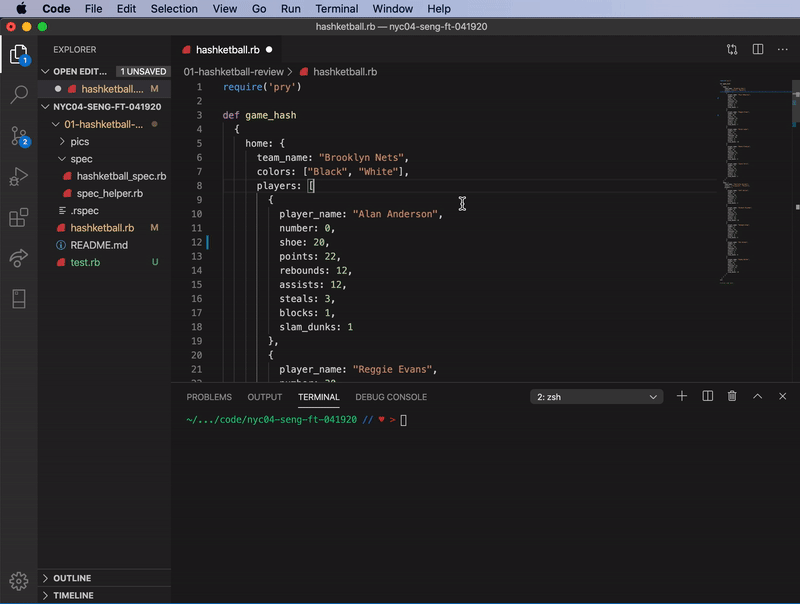Click the "Reggie Evans" string

pyautogui.click(x=392, y=369)
